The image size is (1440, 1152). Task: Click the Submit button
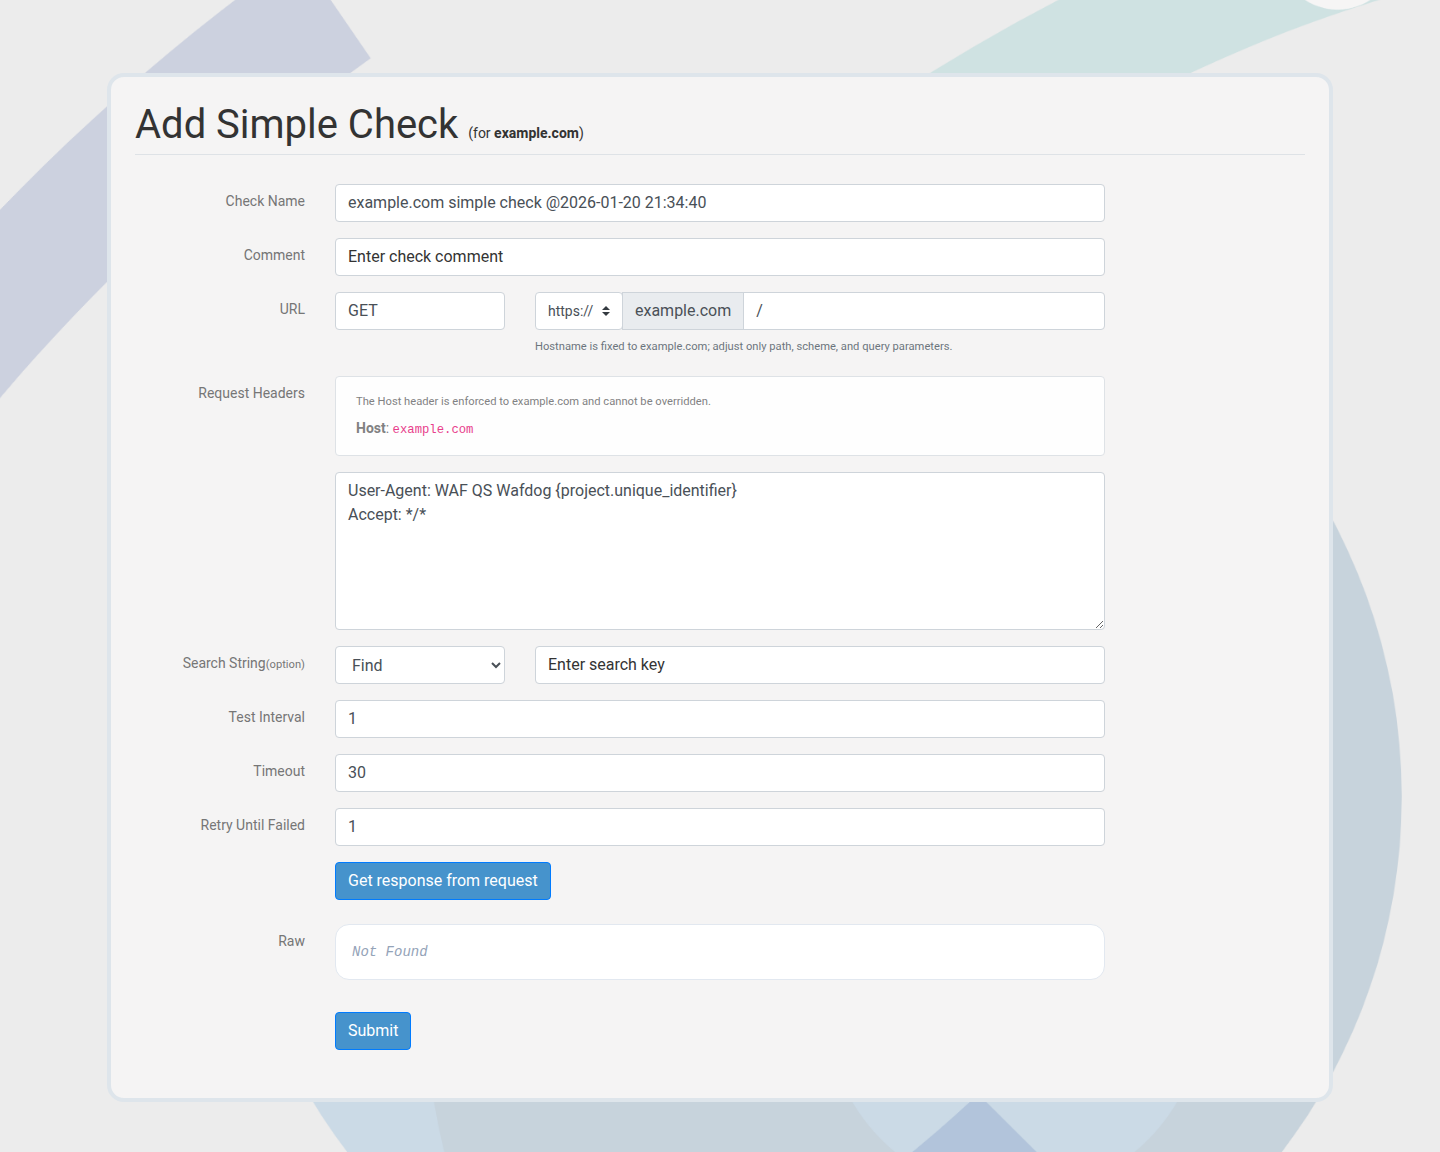[x=372, y=1030]
